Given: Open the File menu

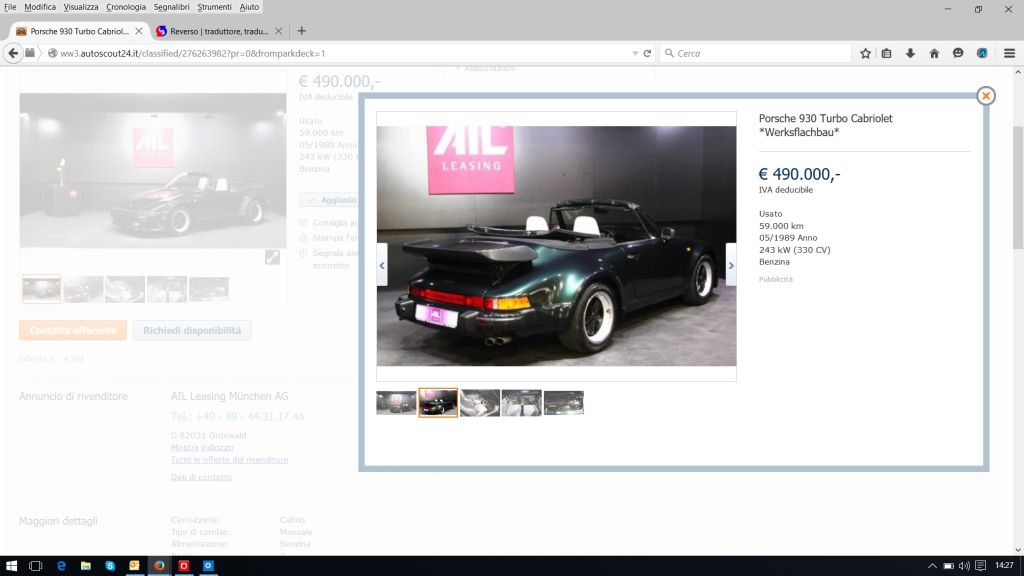Looking at the screenshot, I should 10,7.
